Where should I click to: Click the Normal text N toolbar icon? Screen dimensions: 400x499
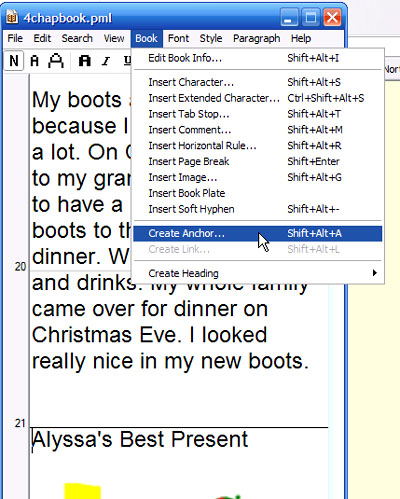click(x=14, y=61)
